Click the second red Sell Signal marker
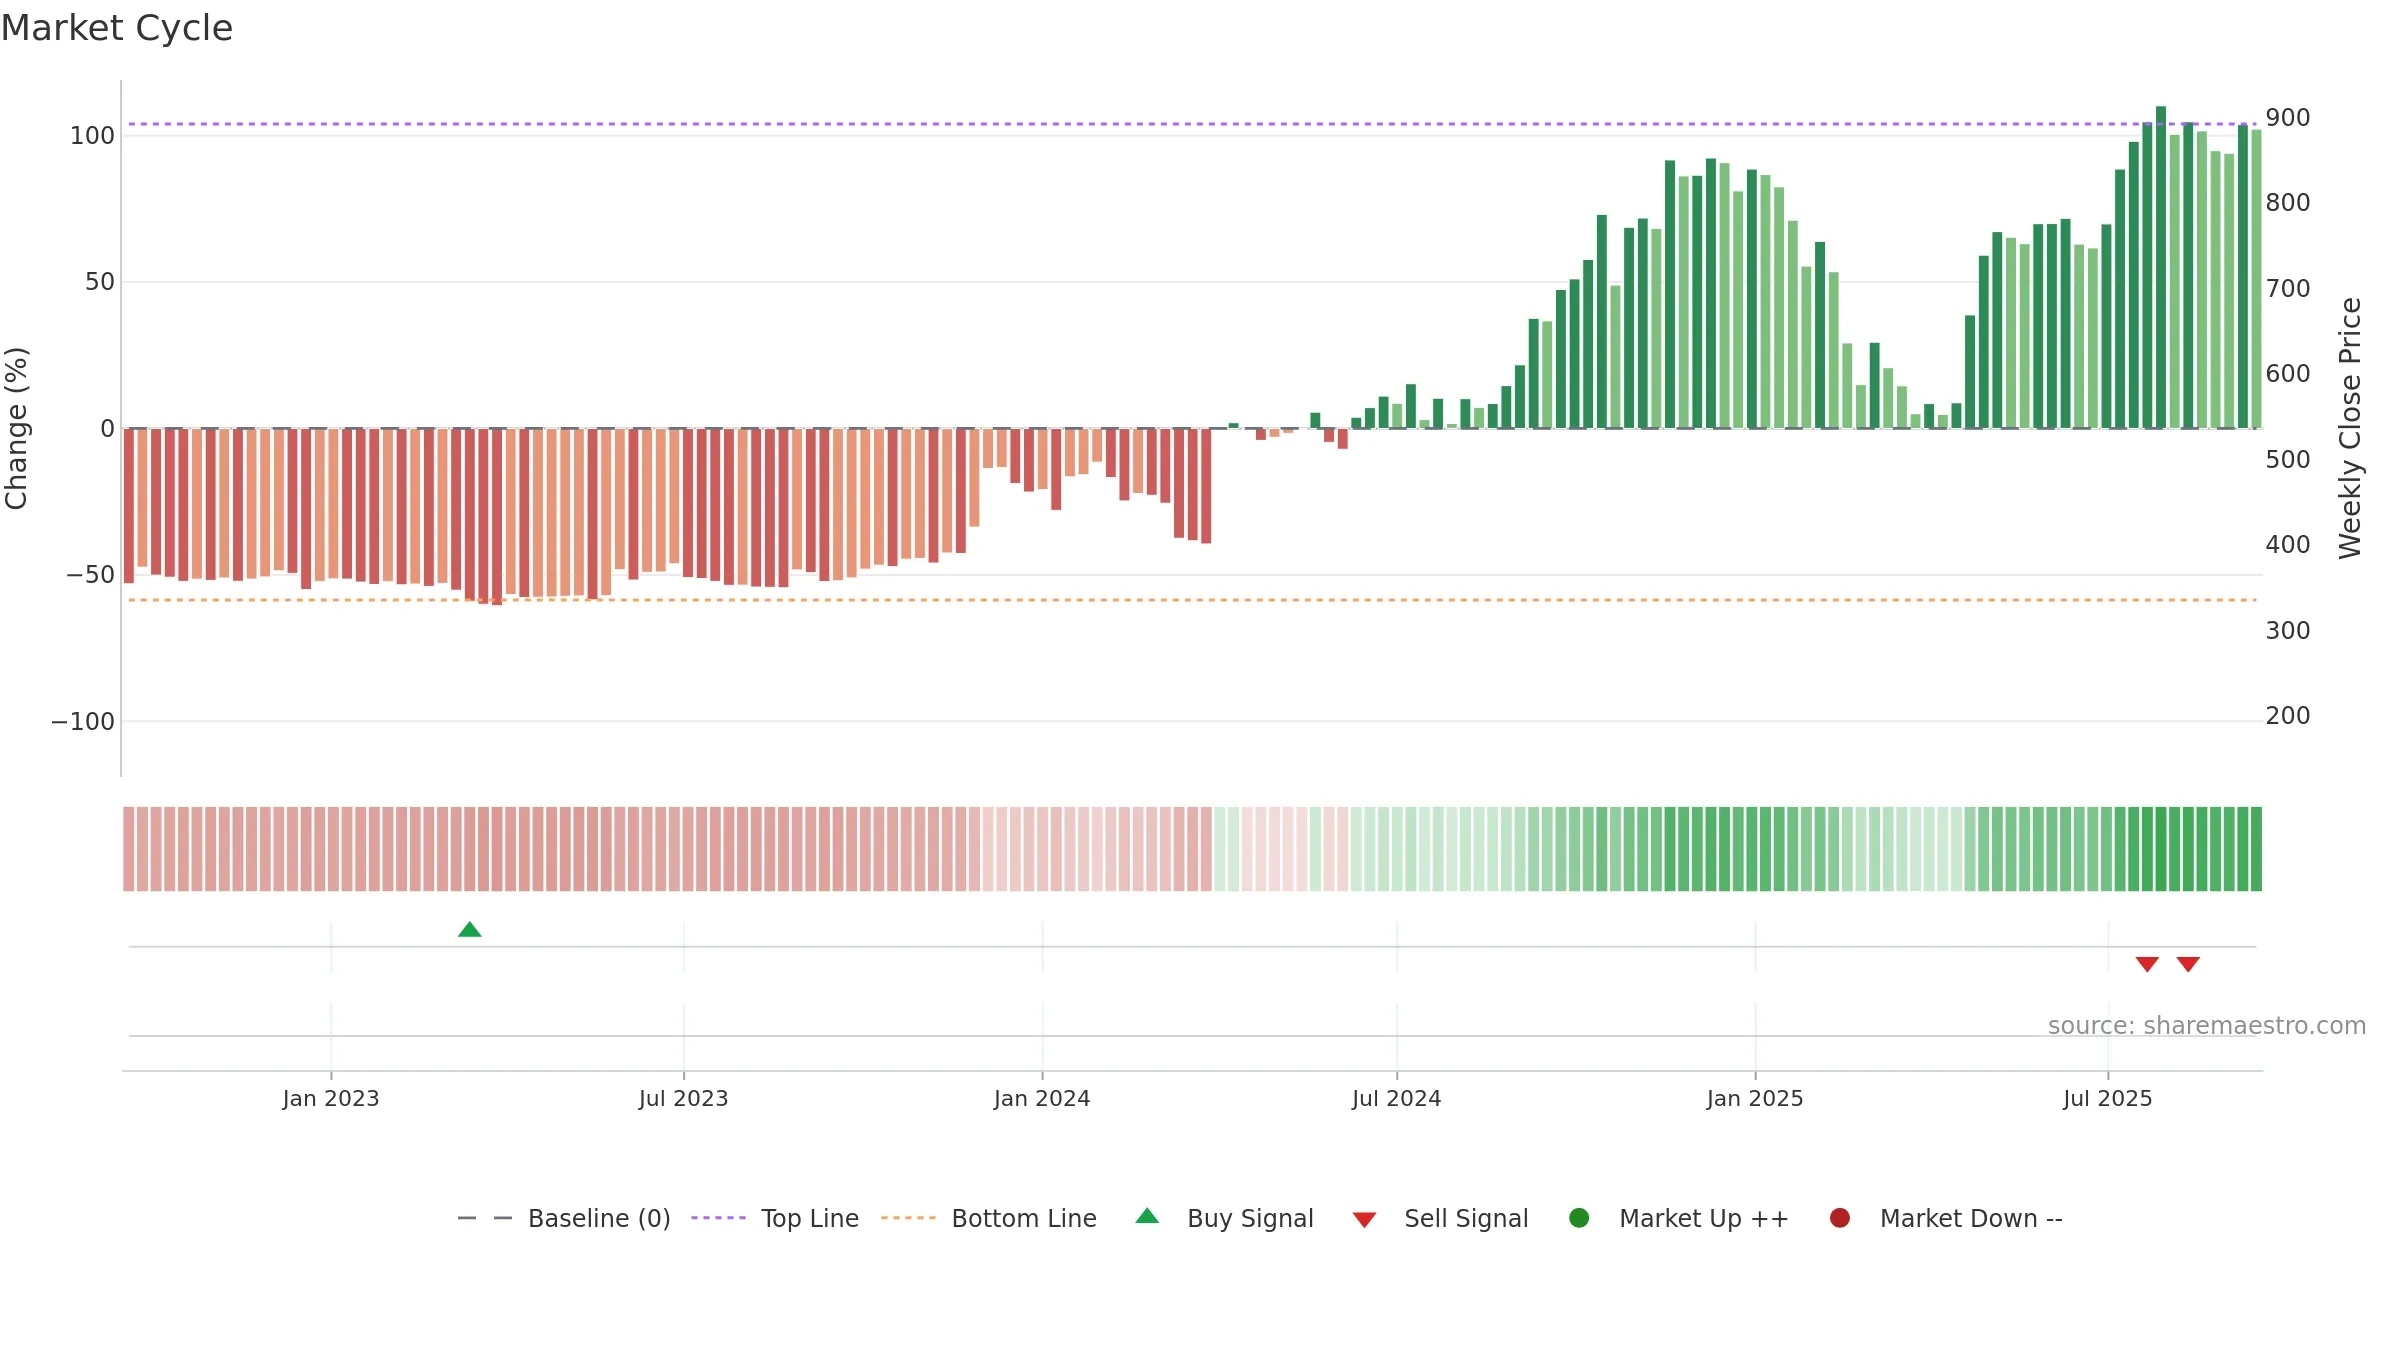This screenshot has height=1350, width=2400. tap(2188, 964)
